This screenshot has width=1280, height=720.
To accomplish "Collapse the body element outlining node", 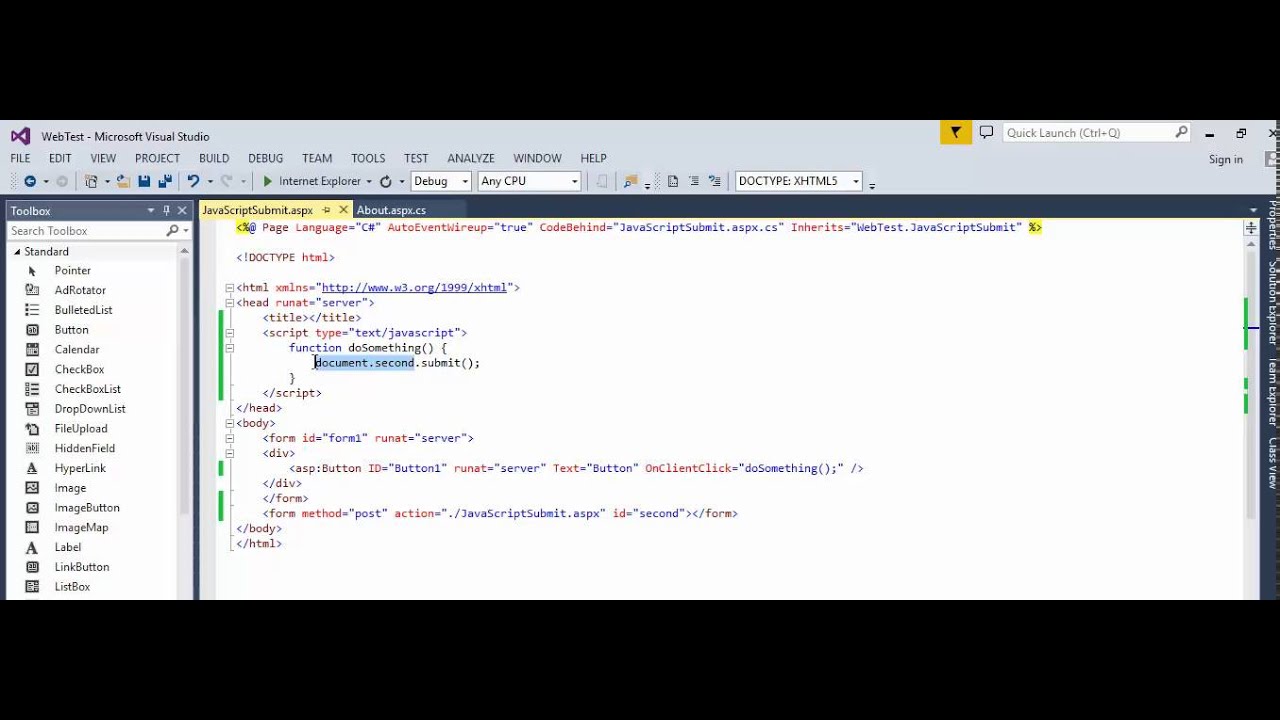I will 229,423.
